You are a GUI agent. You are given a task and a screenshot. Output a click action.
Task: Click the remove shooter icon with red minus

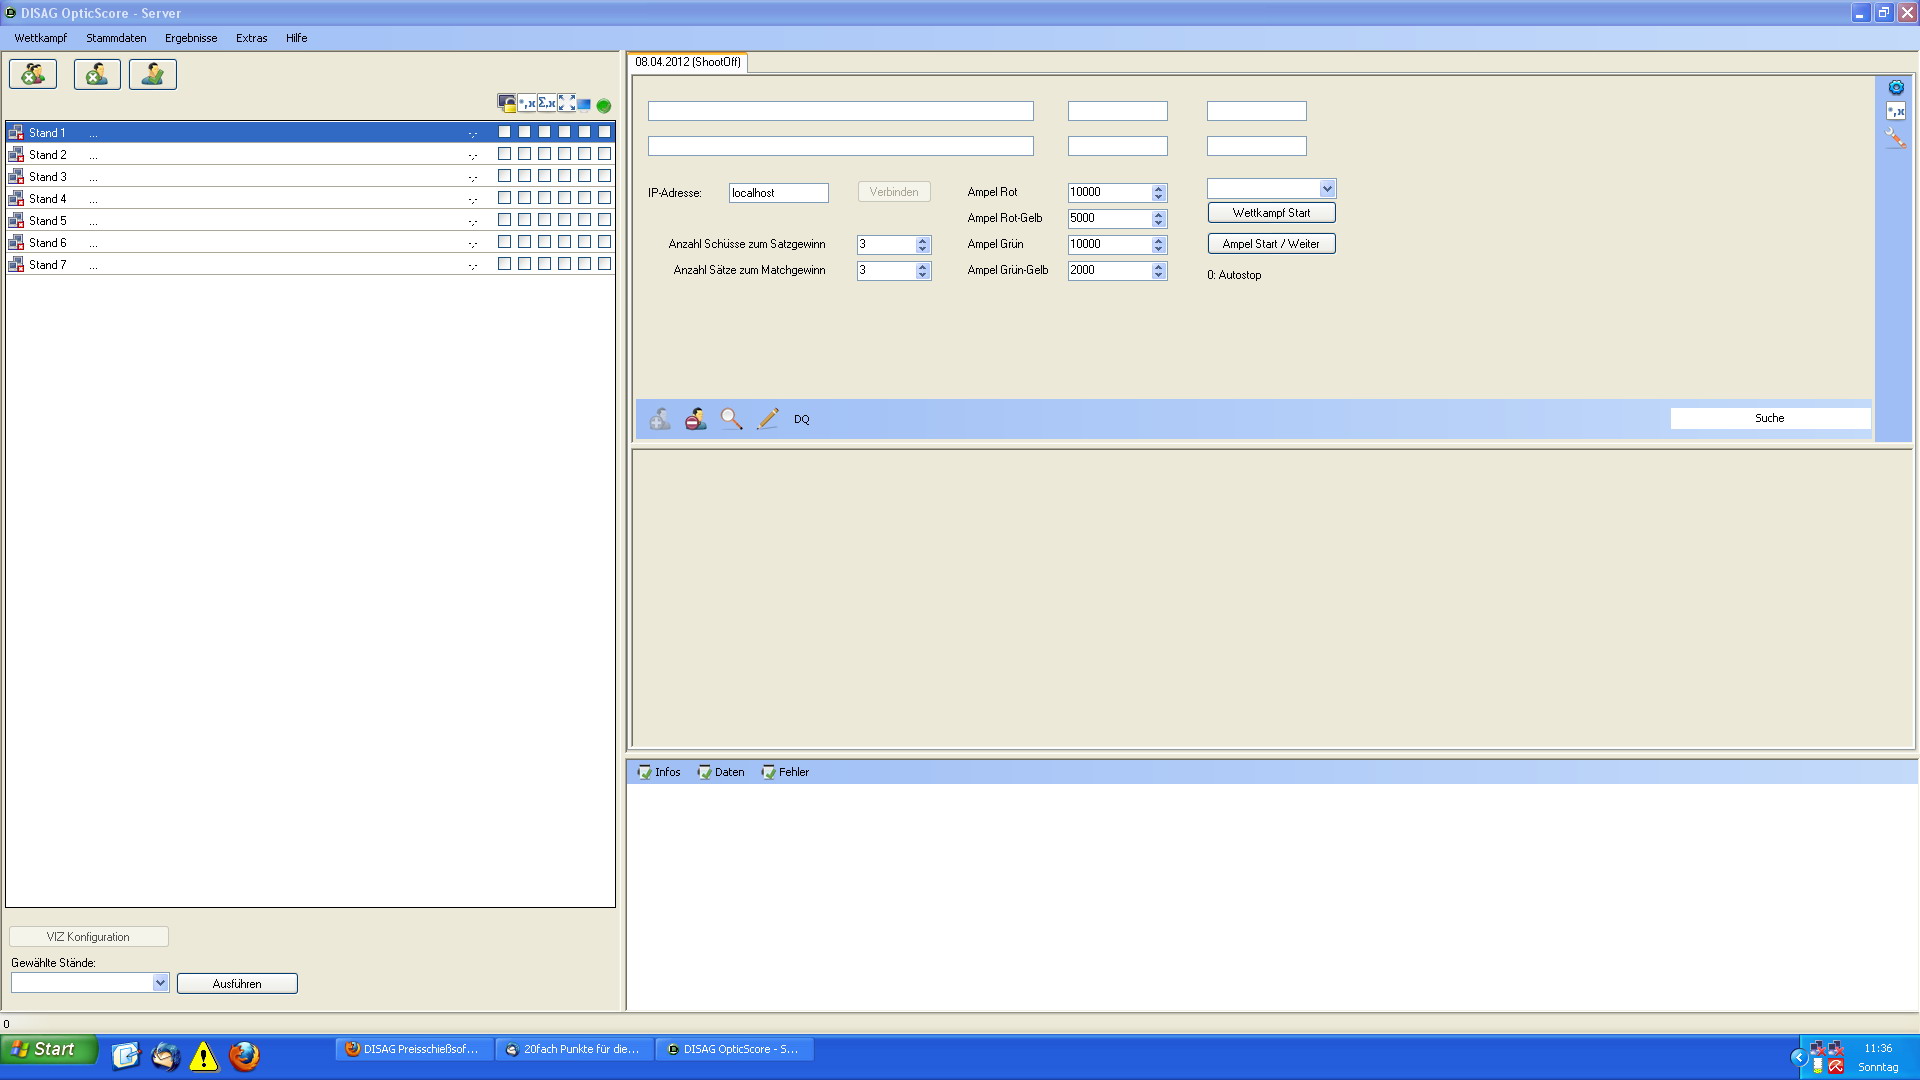click(695, 419)
